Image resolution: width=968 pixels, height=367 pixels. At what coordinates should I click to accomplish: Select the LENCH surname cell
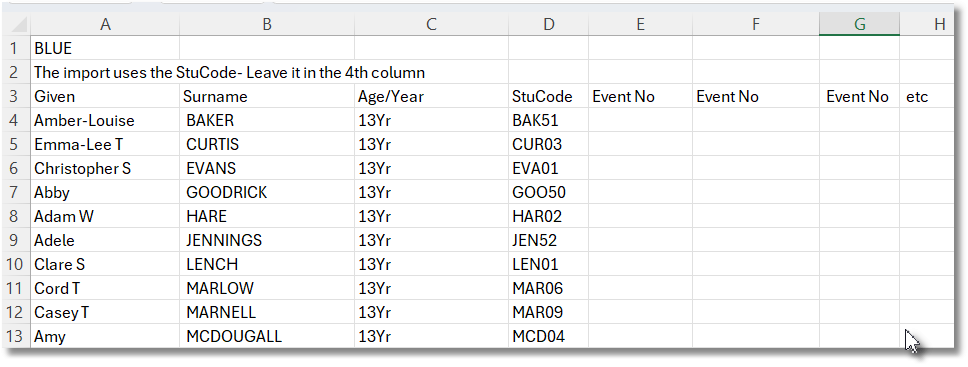(267, 264)
